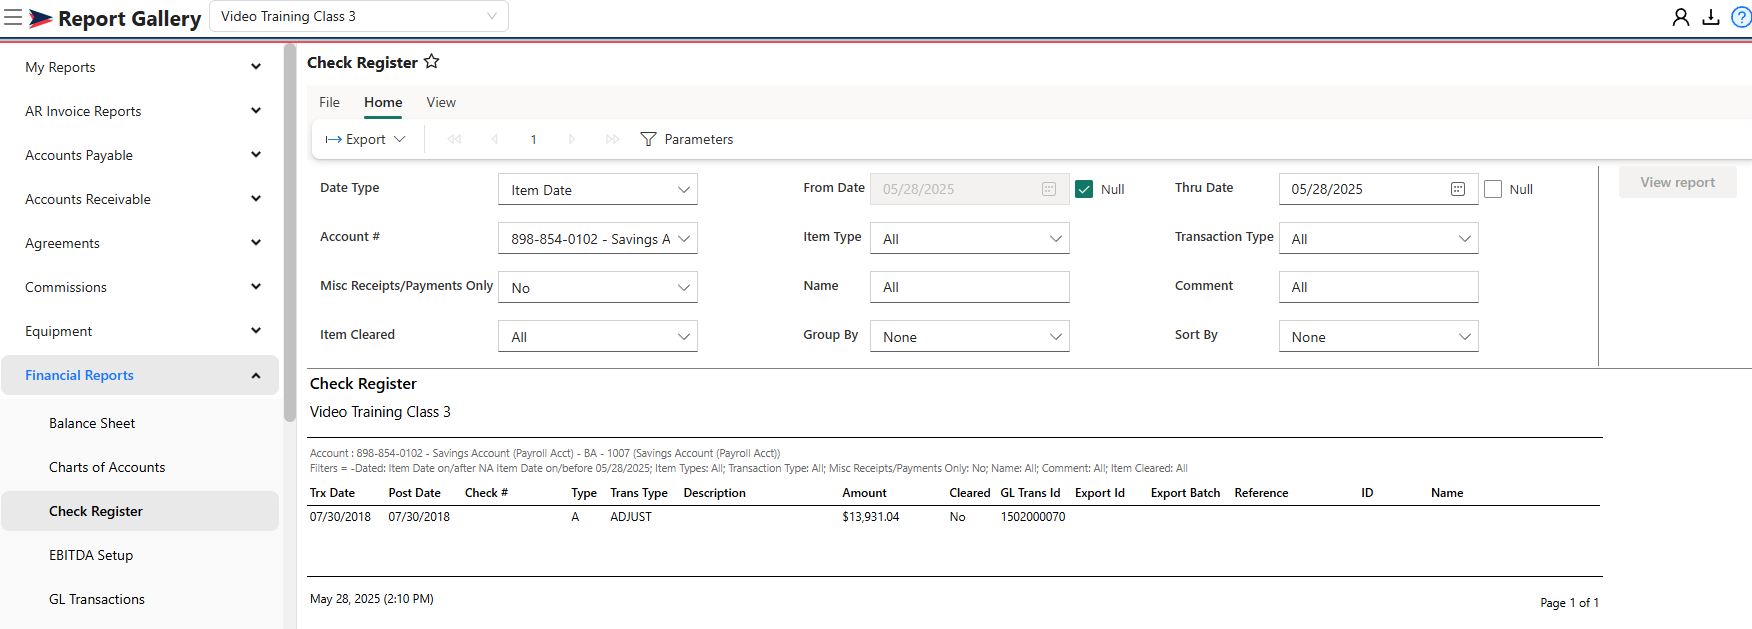The height and width of the screenshot is (629, 1752).
Task: Click the sidebar vertical scrollbar
Action: click(290, 233)
